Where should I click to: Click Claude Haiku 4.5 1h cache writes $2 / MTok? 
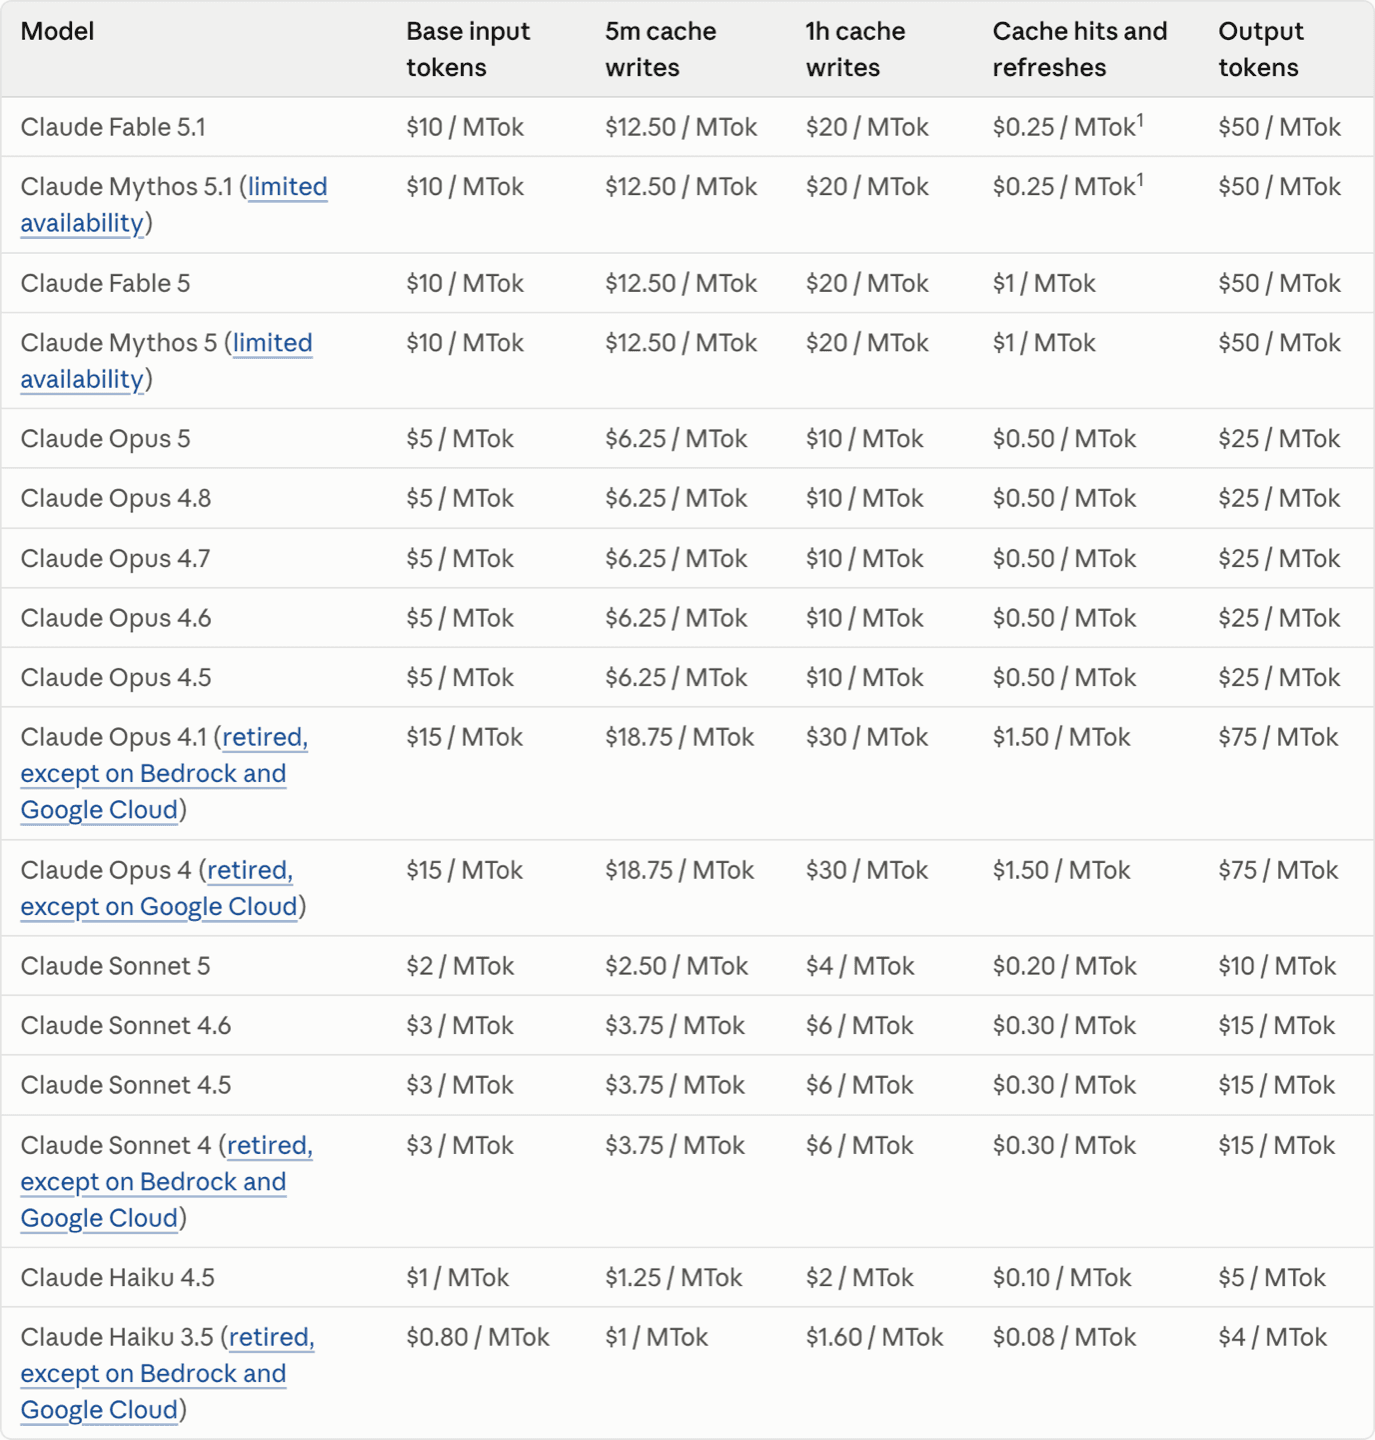click(859, 1277)
